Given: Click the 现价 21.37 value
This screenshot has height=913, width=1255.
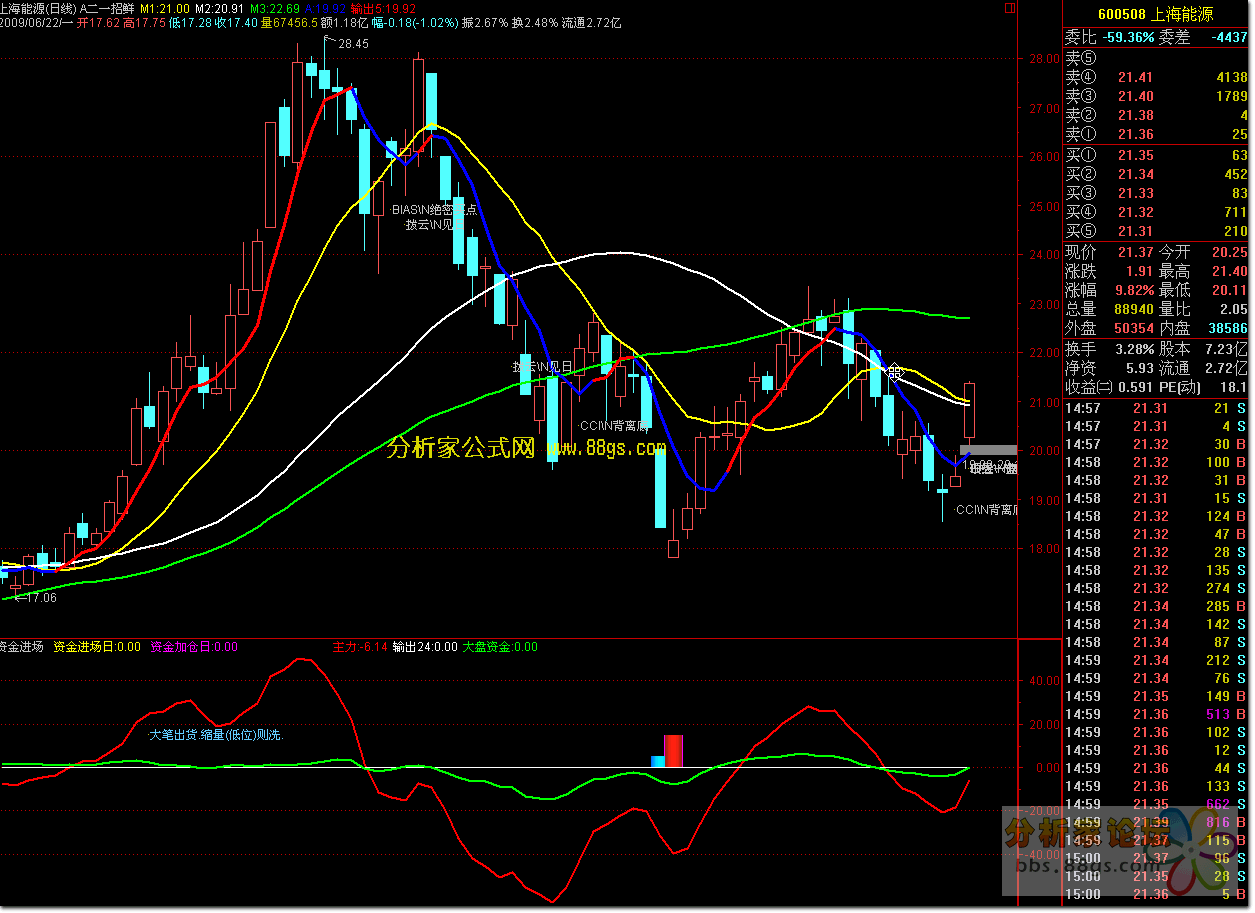Looking at the screenshot, I should (1135, 252).
